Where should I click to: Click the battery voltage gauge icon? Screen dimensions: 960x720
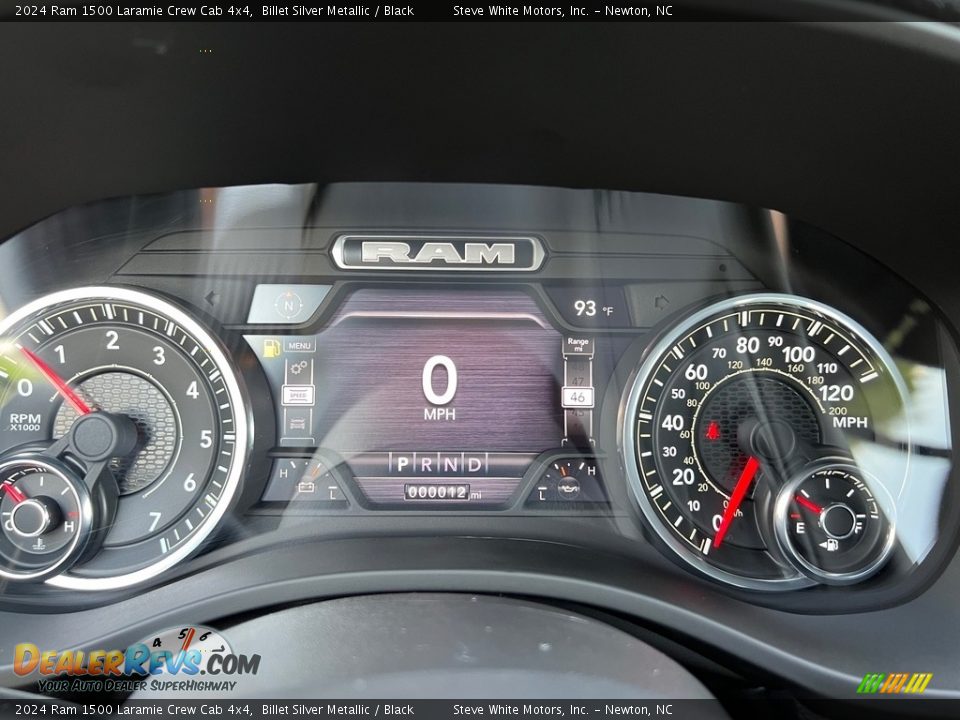click(x=306, y=487)
